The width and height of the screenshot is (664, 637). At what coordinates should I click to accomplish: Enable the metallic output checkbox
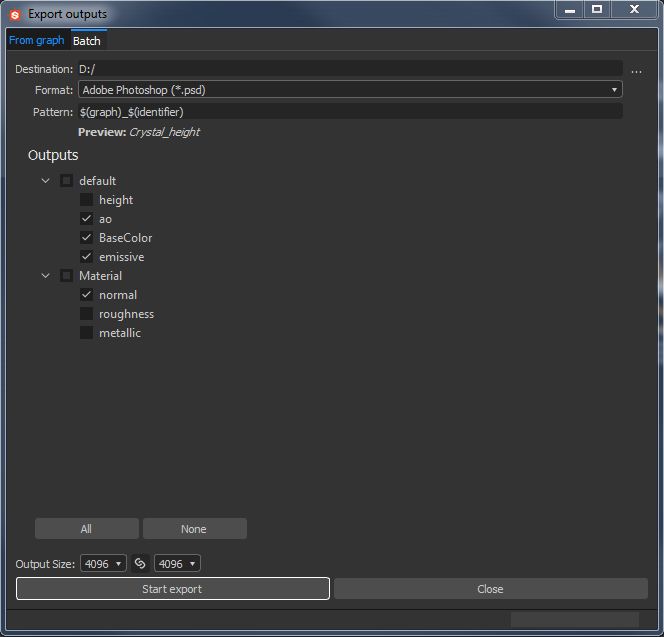pyautogui.click(x=86, y=333)
